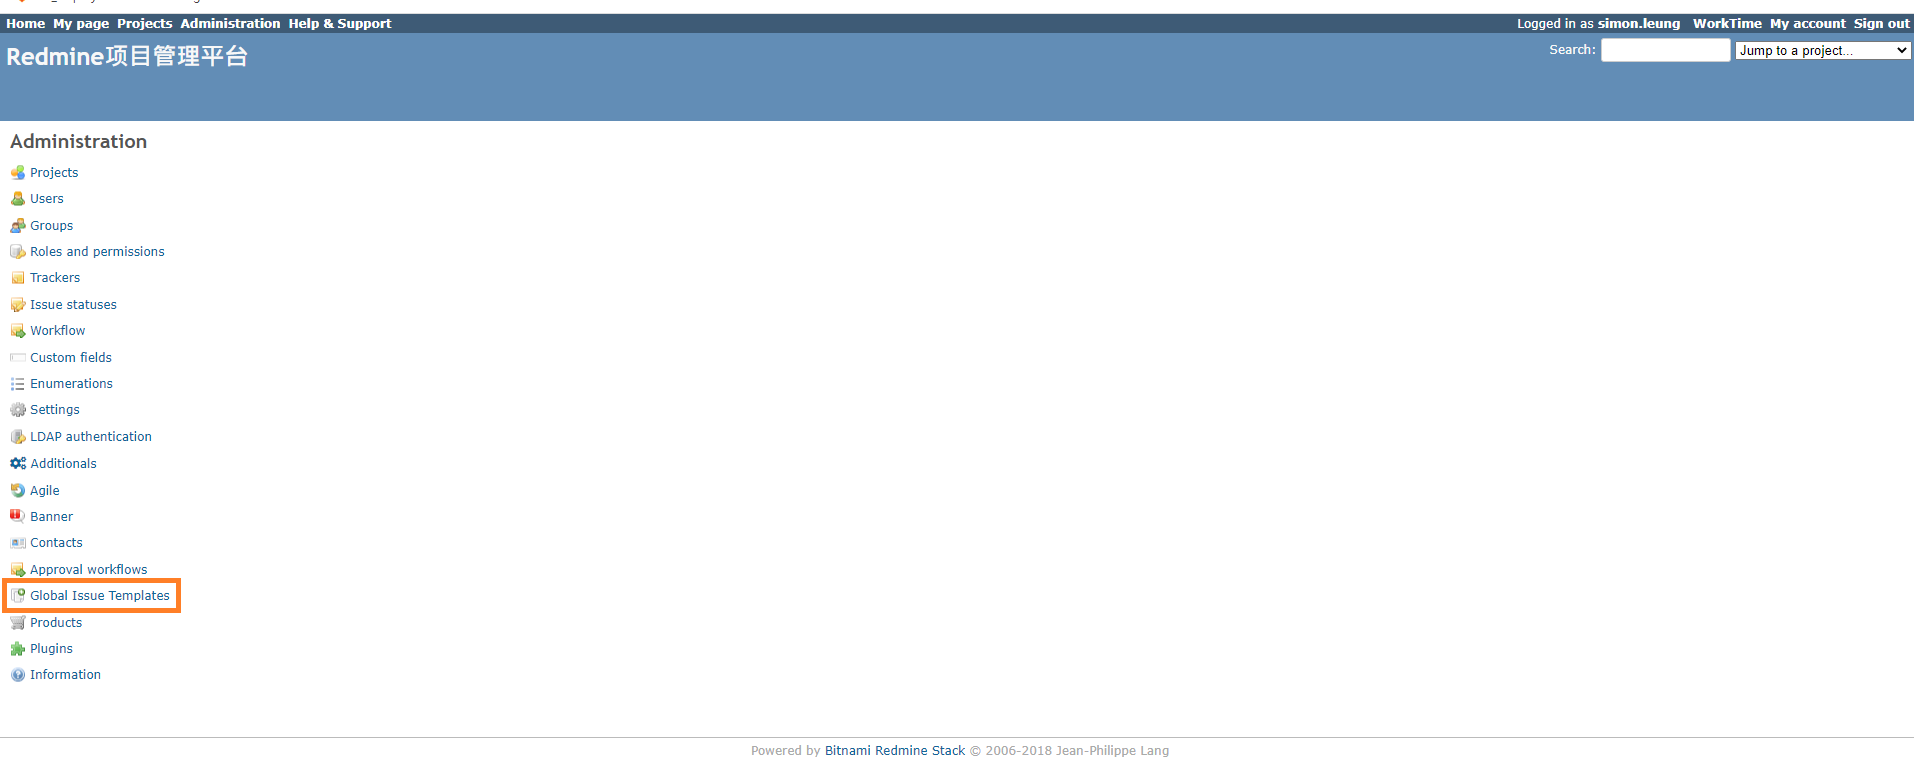Open the Approval workflows link
Image resolution: width=1914 pixels, height=768 pixels.
click(x=89, y=570)
